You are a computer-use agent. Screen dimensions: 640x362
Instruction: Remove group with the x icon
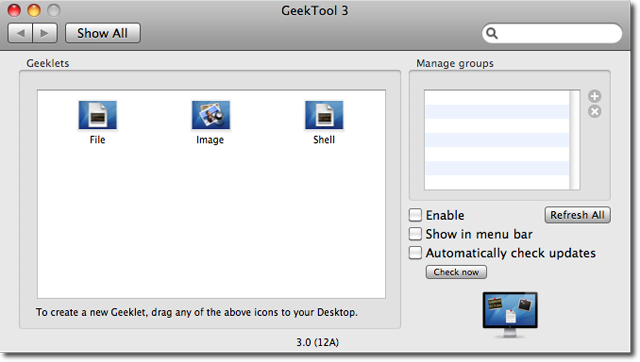click(595, 111)
